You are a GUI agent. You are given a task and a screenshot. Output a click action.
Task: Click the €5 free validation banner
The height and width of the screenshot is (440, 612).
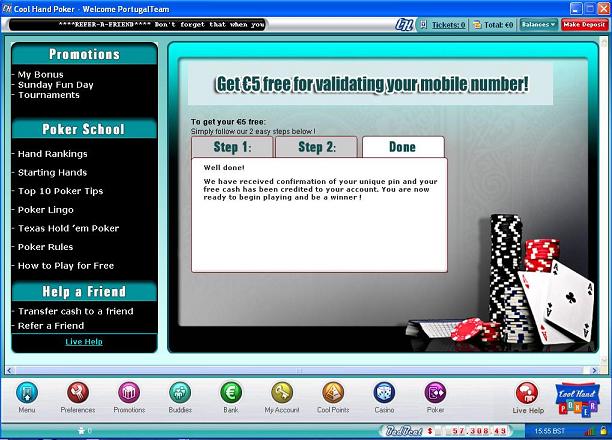[x=371, y=84]
